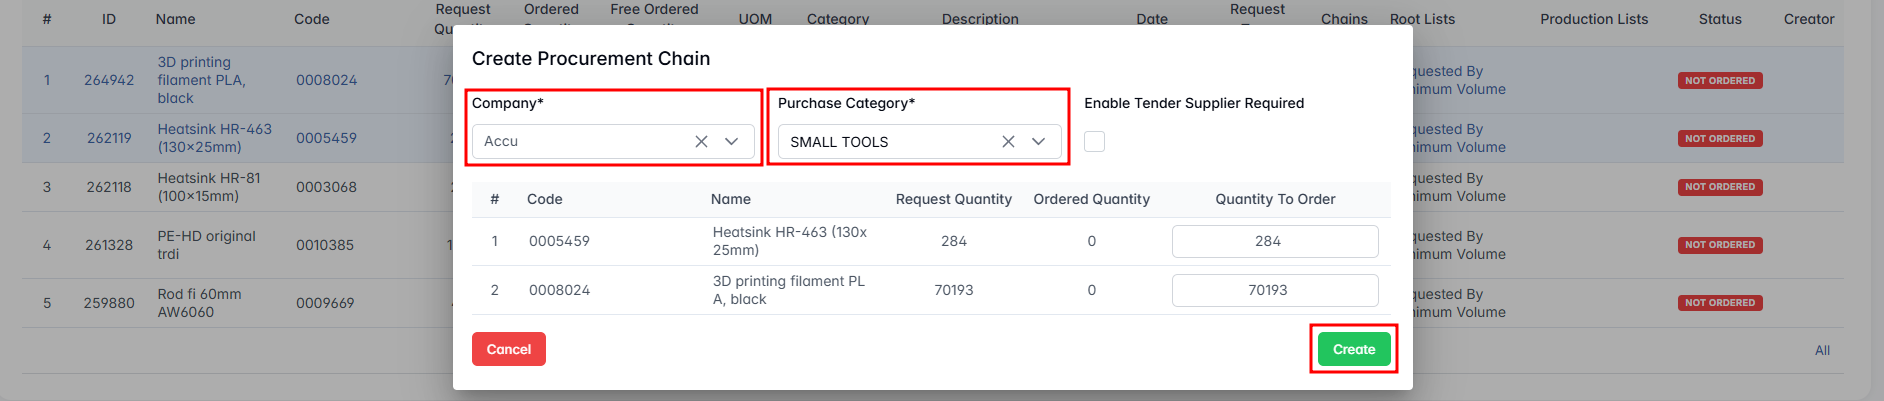This screenshot has height=401, width=1884.
Task: Open Heatsink HR-81 (100×15mm) item link
Action: click(208, 187)
